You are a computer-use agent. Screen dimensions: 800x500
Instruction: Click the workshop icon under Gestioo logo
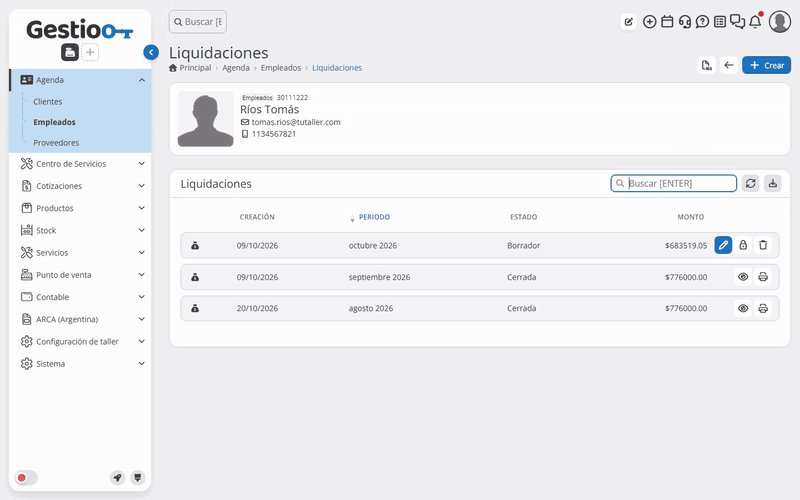click(x=70, y=52)
